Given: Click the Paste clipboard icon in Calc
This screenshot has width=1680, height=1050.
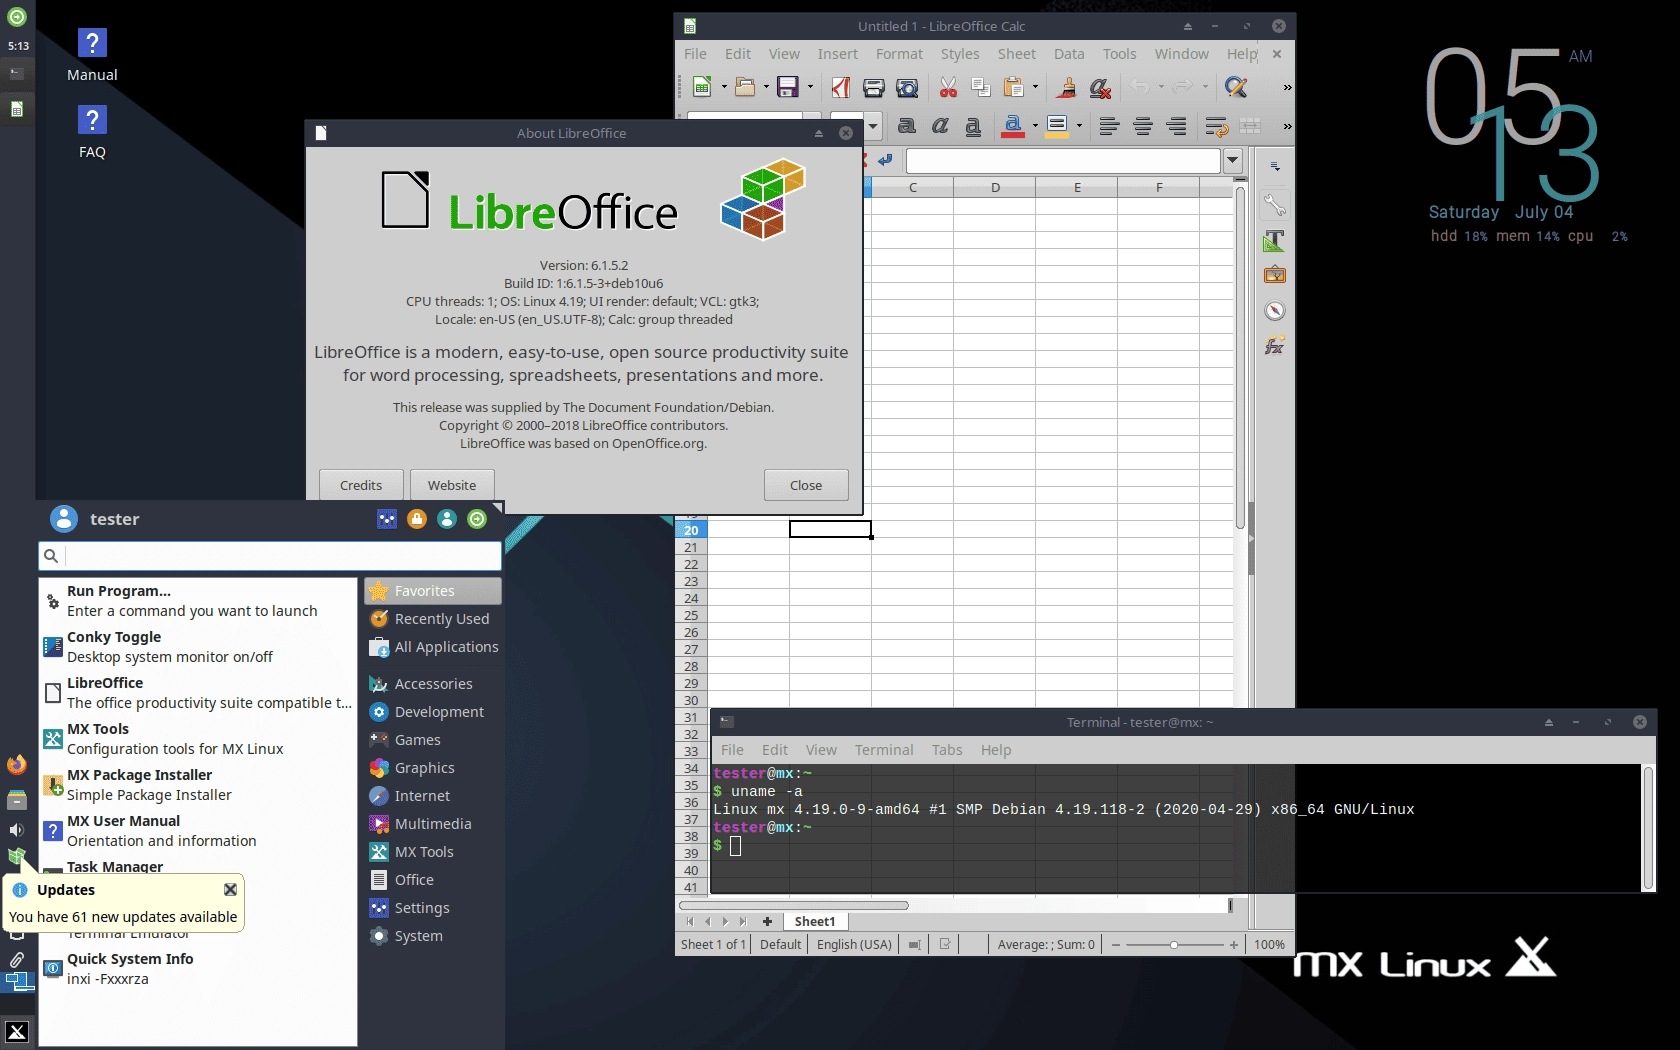Looking at the screenshot, I should pyautogui.click(x=1014, y=87).
